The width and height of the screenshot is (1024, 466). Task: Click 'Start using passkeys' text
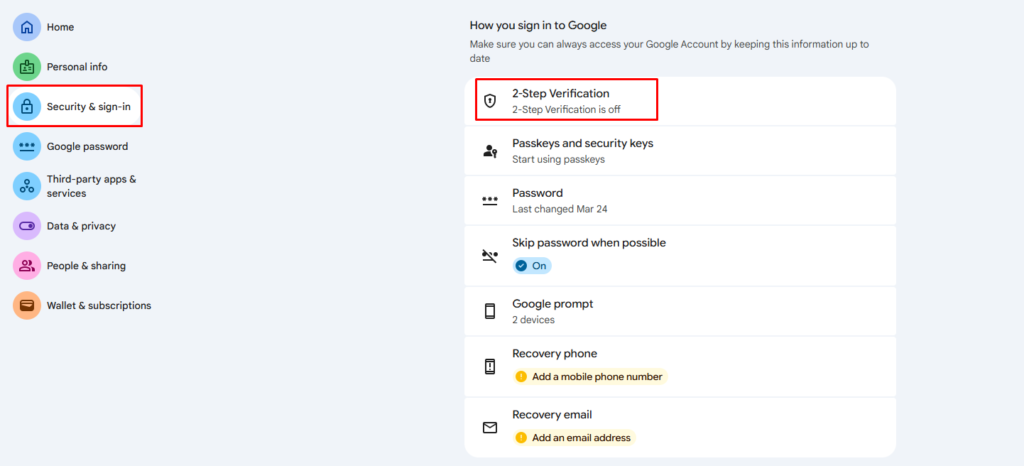(558, 159)
